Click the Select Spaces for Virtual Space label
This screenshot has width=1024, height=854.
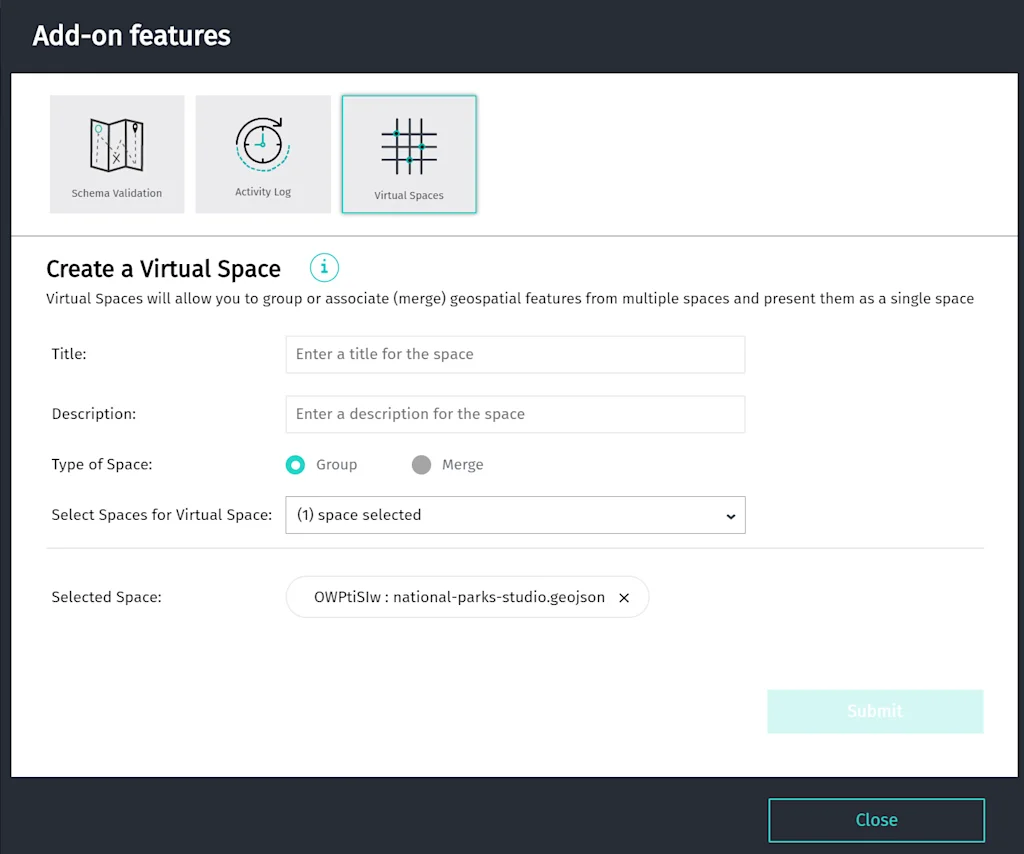pos(162,515)
